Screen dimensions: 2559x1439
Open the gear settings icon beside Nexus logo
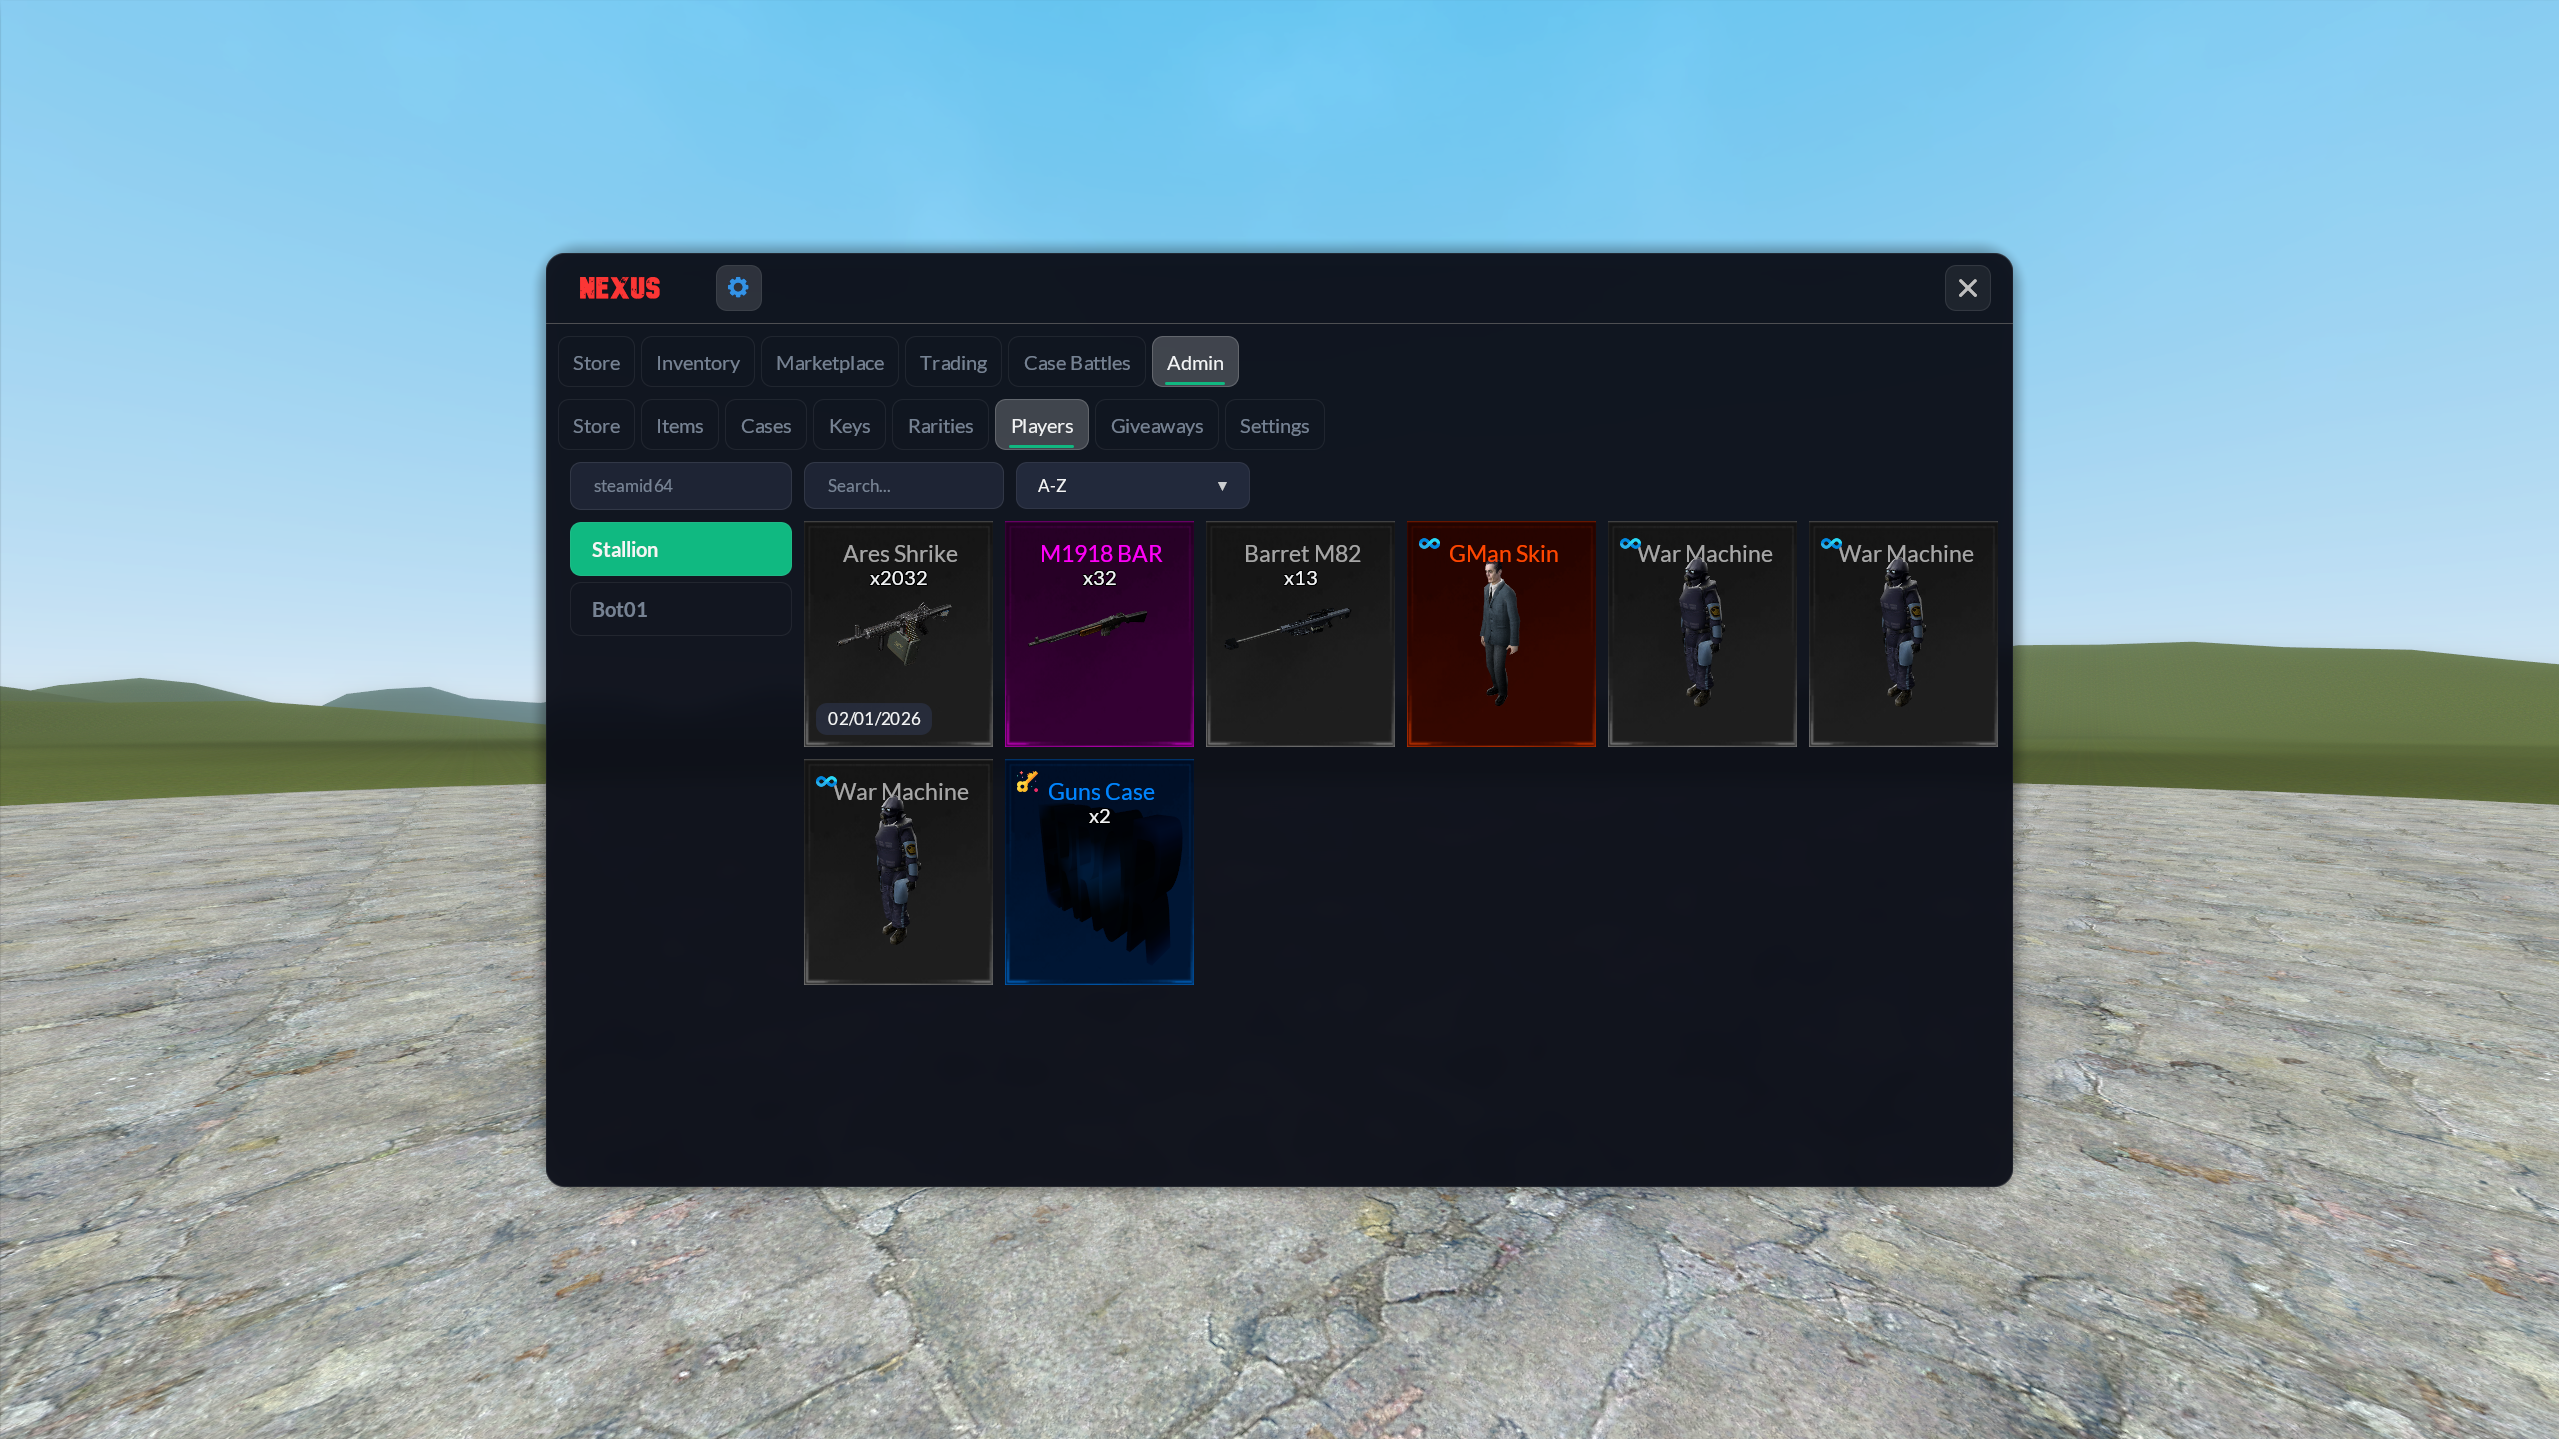pyautogui.click(x=738, y=288)
